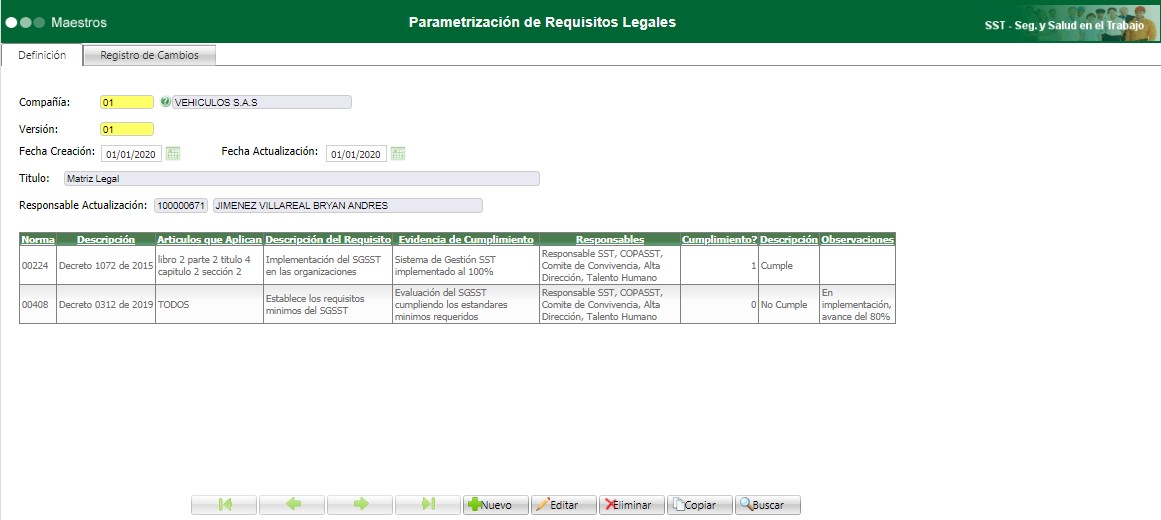The image size is (1161, 520).
Task: Go to the first record
Action: coord(224,504)
